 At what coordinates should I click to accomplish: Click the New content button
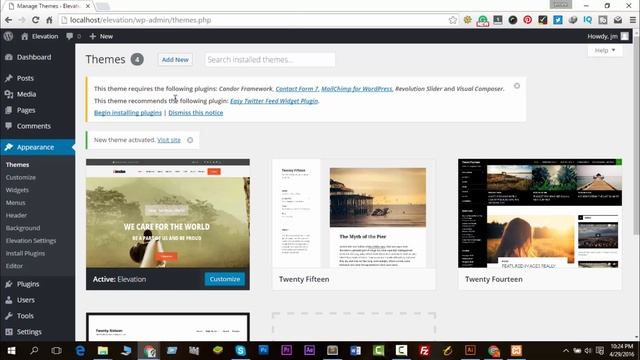[x=101, y=36]
